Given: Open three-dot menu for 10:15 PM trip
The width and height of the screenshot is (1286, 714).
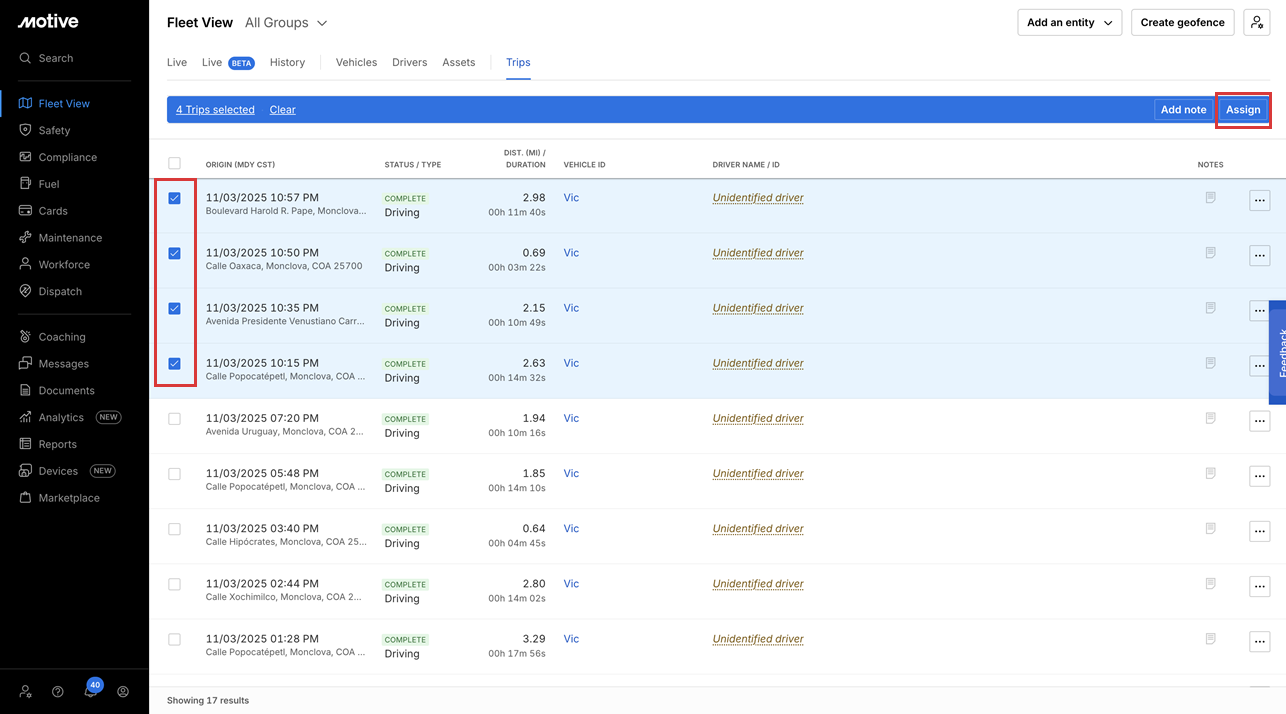Looking at the screenshot, I should [x=1259, y=366].
